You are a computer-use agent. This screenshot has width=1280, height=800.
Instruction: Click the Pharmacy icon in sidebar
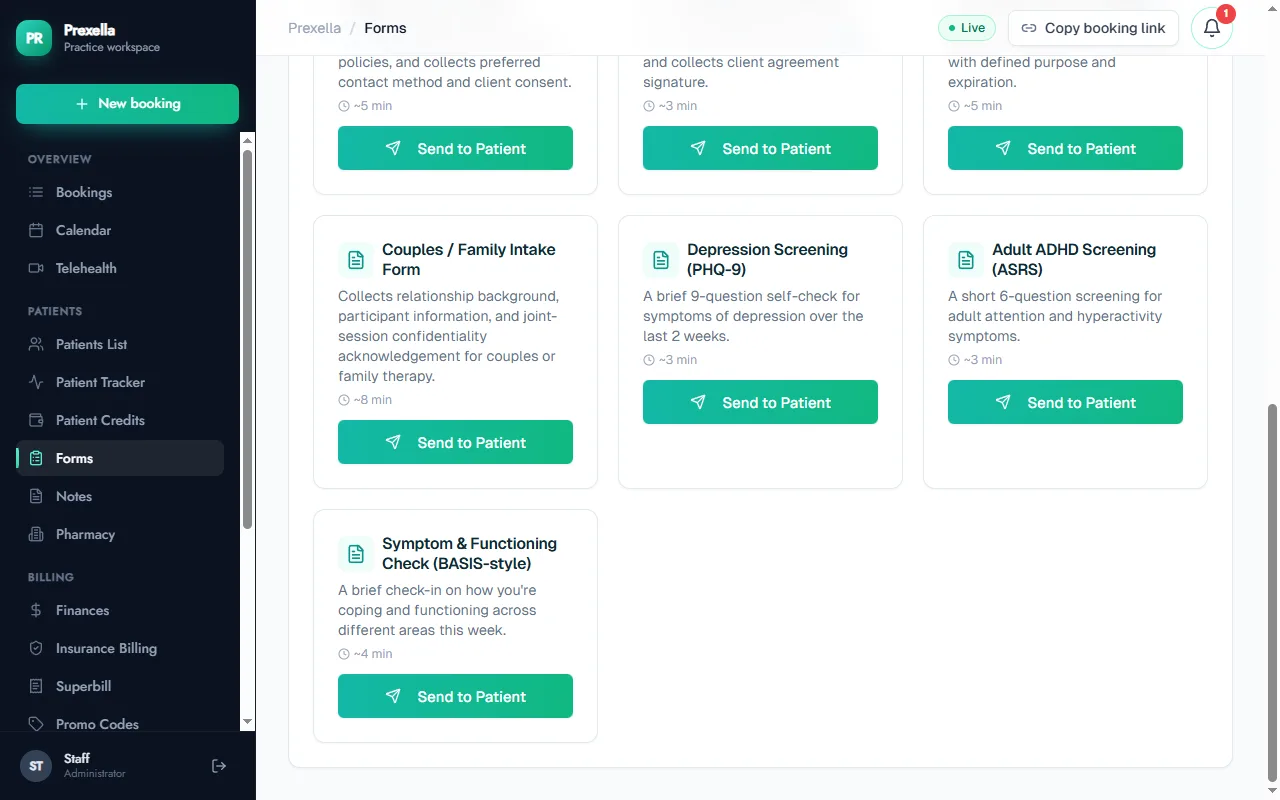pyautogui.click(x=36, y=534)
